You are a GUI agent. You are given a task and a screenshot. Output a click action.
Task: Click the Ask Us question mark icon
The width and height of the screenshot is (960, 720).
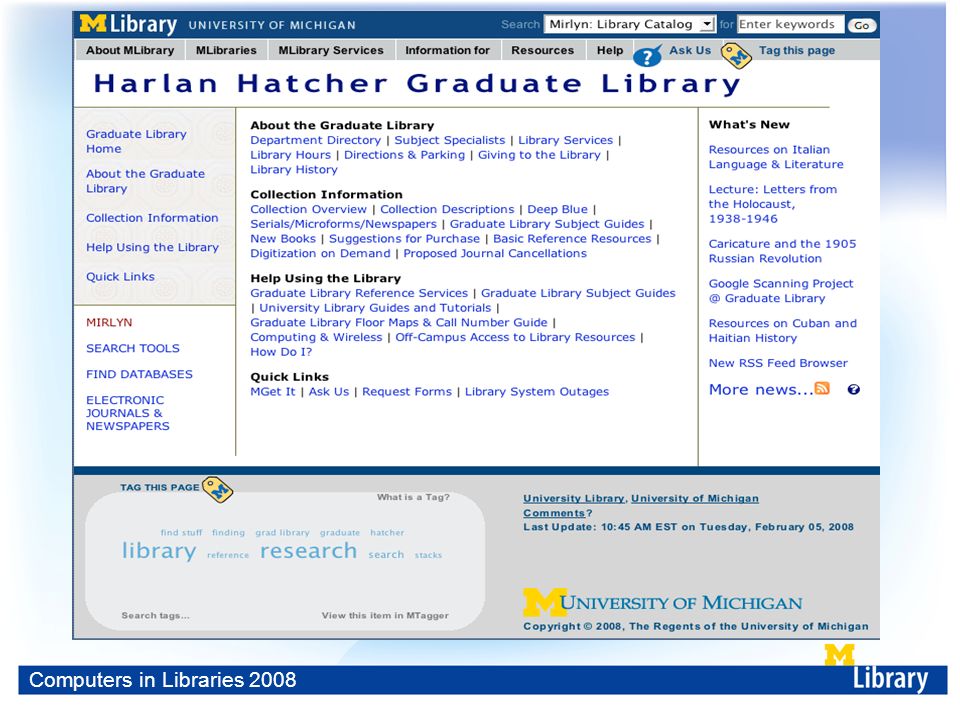click(647, 56)
